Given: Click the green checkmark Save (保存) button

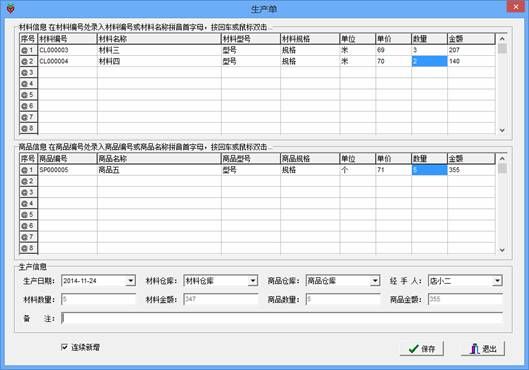Looking at the screenshot, I should 422,348.
